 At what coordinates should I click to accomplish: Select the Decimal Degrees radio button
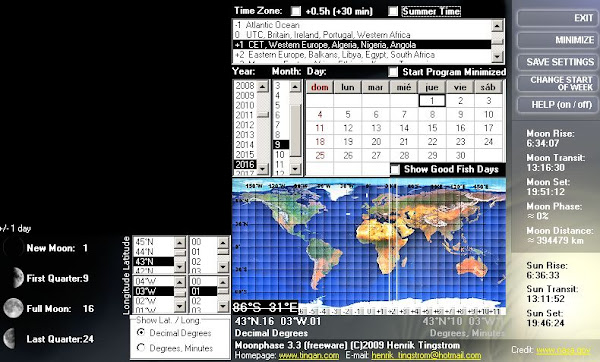coord(141,333)
